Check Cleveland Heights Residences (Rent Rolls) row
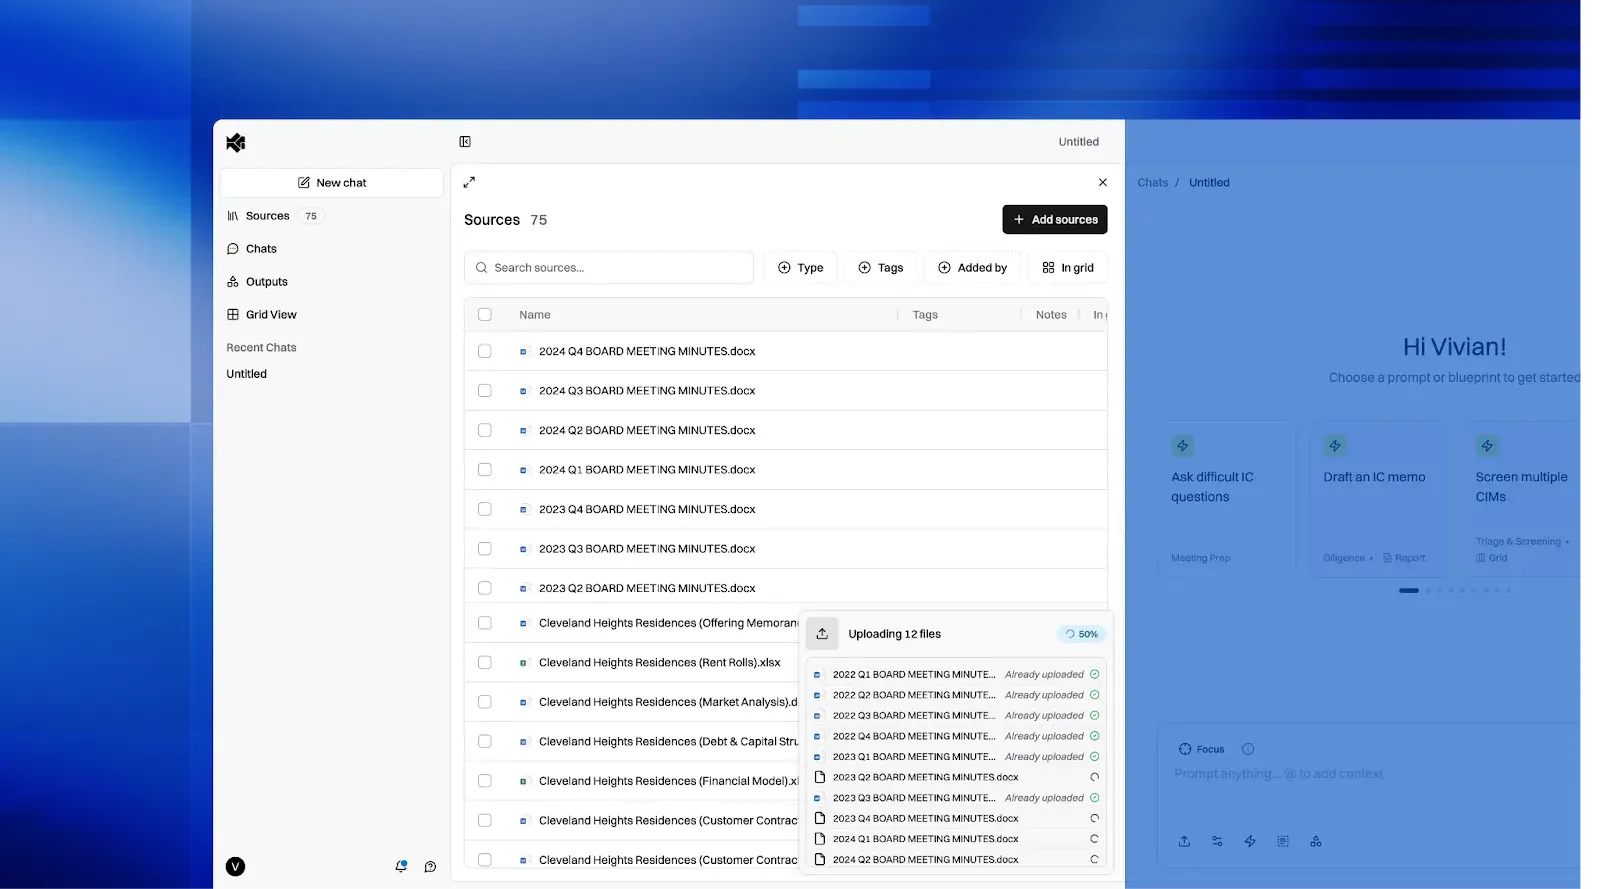This screenshot has width=1600, height=889. (x=485, y=663)
